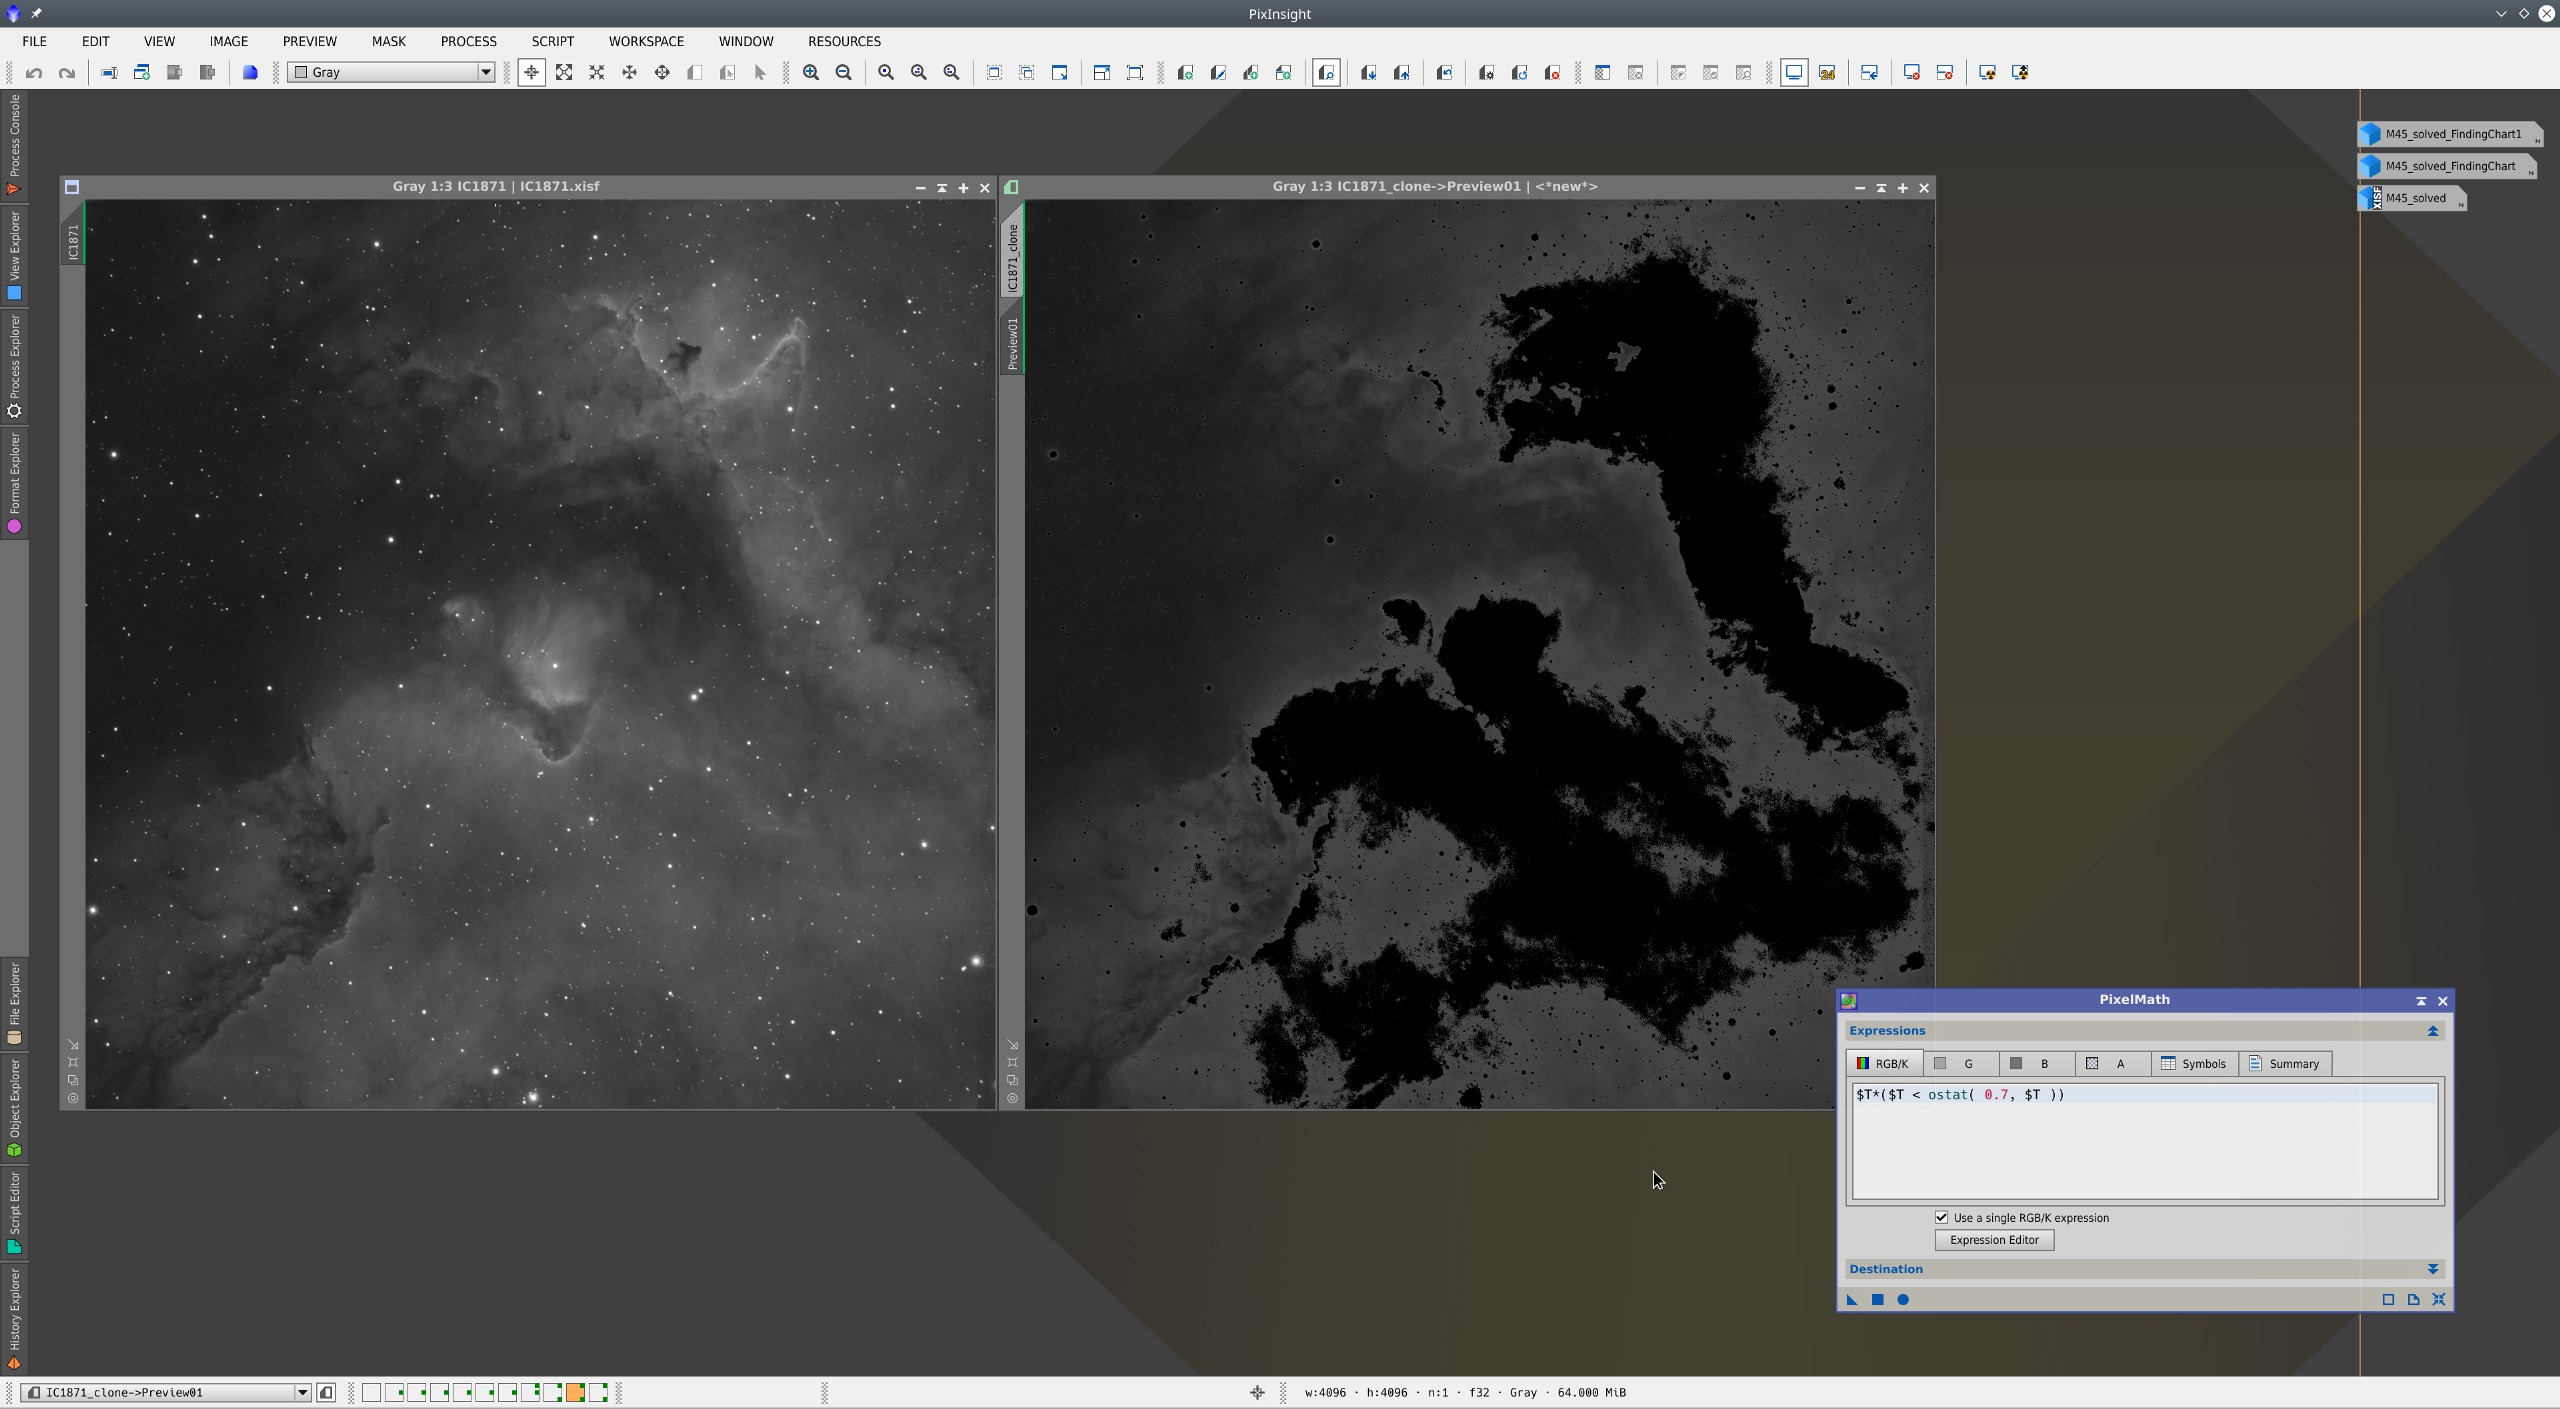Click the M45_solved_FindingChart icon
2560x1409 pixels.
2446,166
